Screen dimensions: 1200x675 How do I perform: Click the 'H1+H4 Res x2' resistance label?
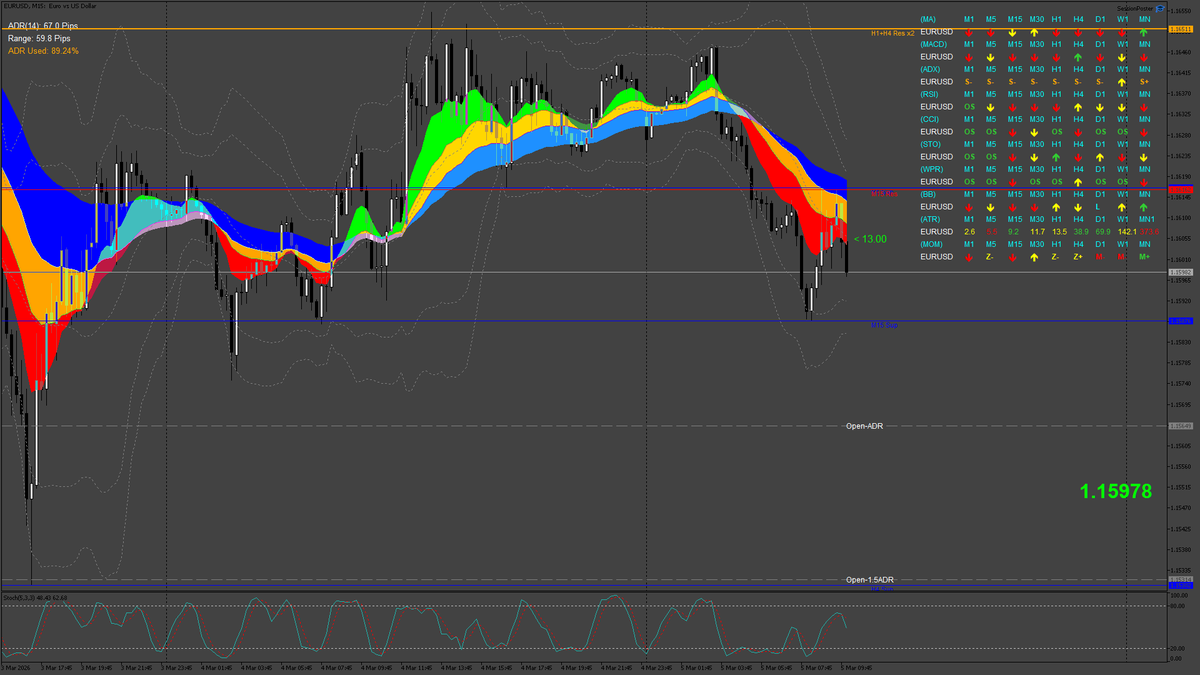(892, 33)
